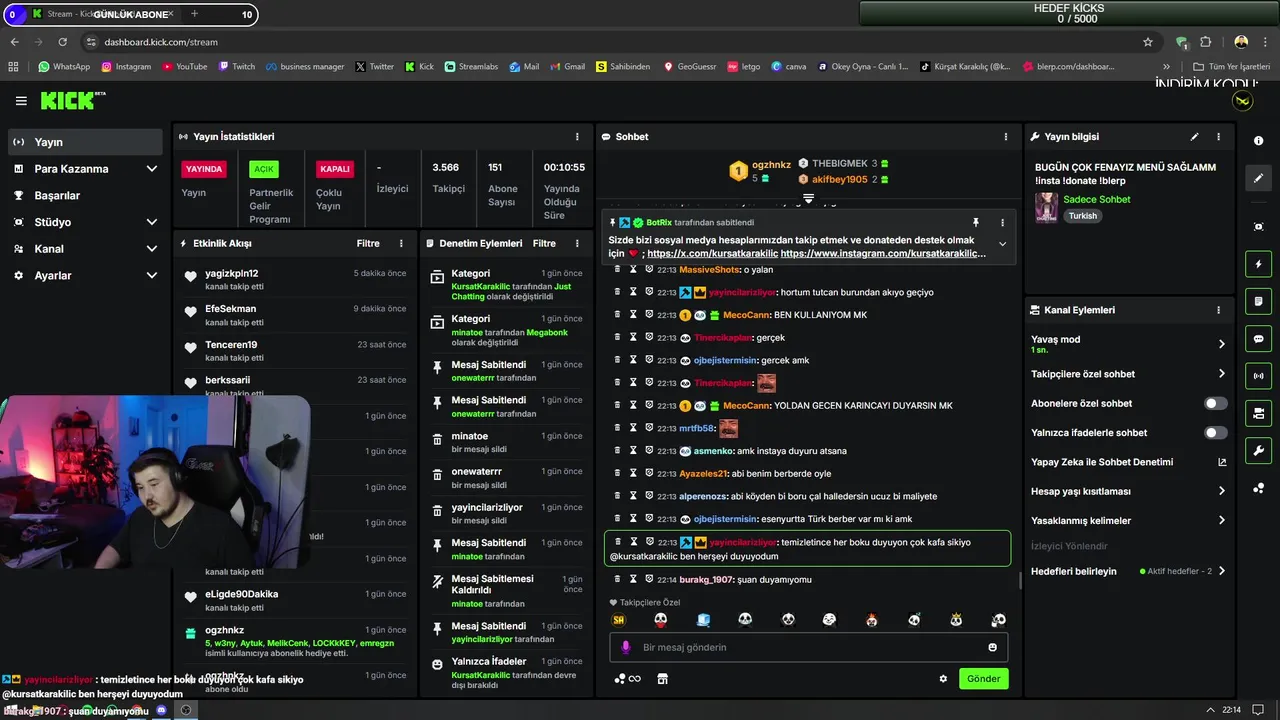
Task: Bookmark page with star icon in address bar
Action: [x=1148, y=42]
